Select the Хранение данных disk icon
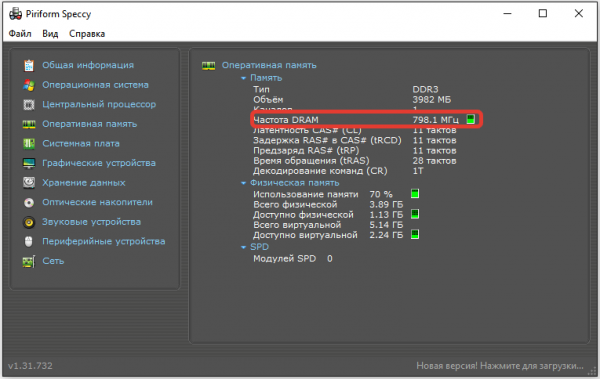This screenshot has height=379, width=600. point(29,183)
